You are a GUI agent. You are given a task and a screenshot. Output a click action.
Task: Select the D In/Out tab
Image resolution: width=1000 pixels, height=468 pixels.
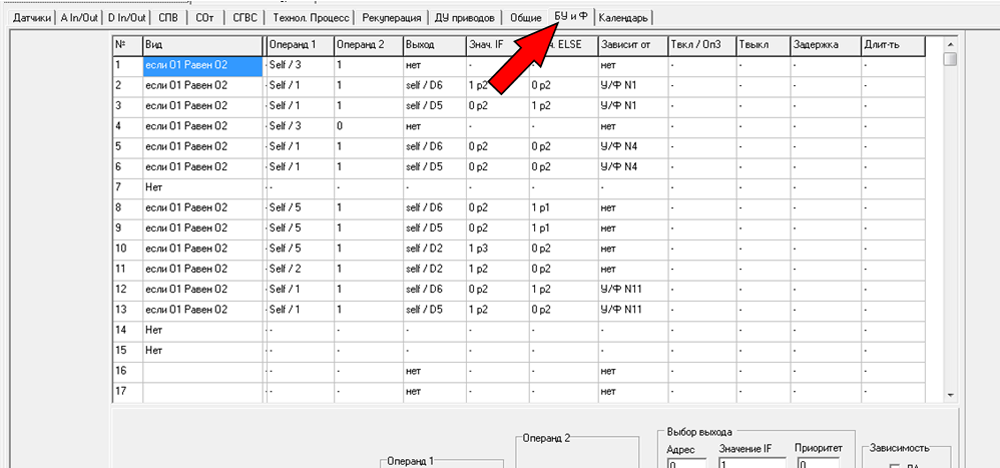(x=128, y=18)
